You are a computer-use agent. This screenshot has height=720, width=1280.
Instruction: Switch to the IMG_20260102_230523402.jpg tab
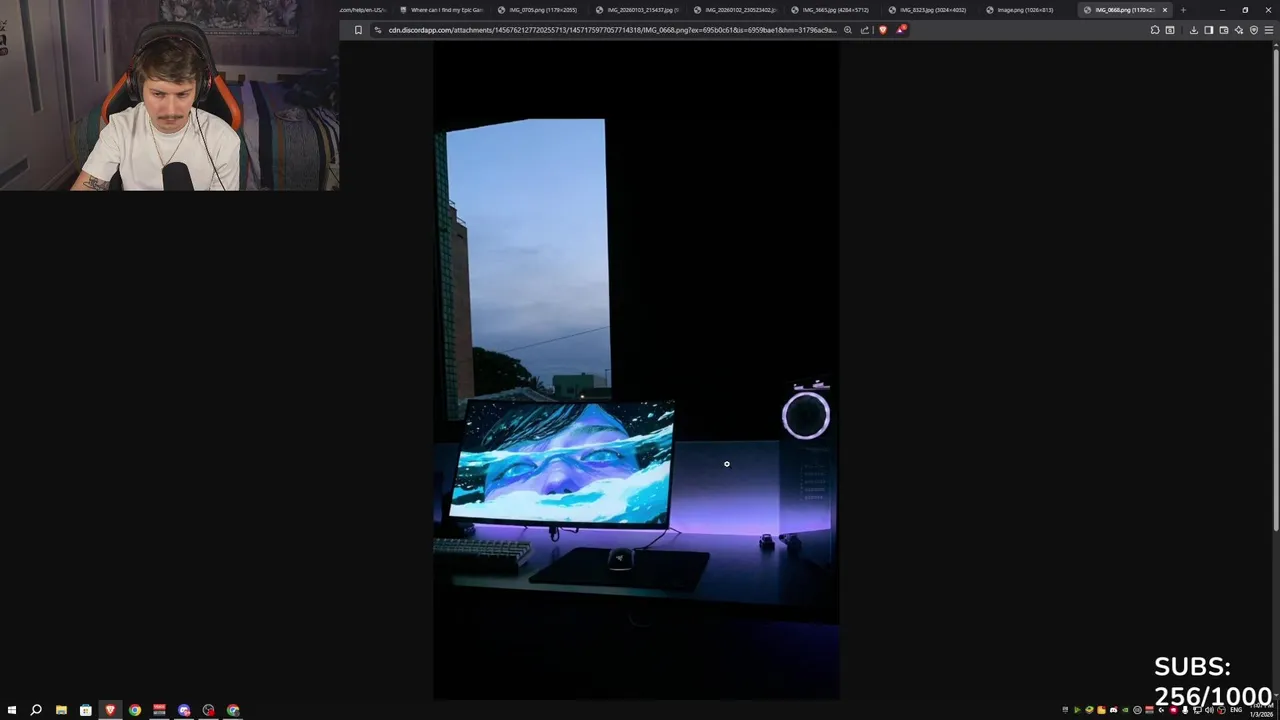coord(736,10)
